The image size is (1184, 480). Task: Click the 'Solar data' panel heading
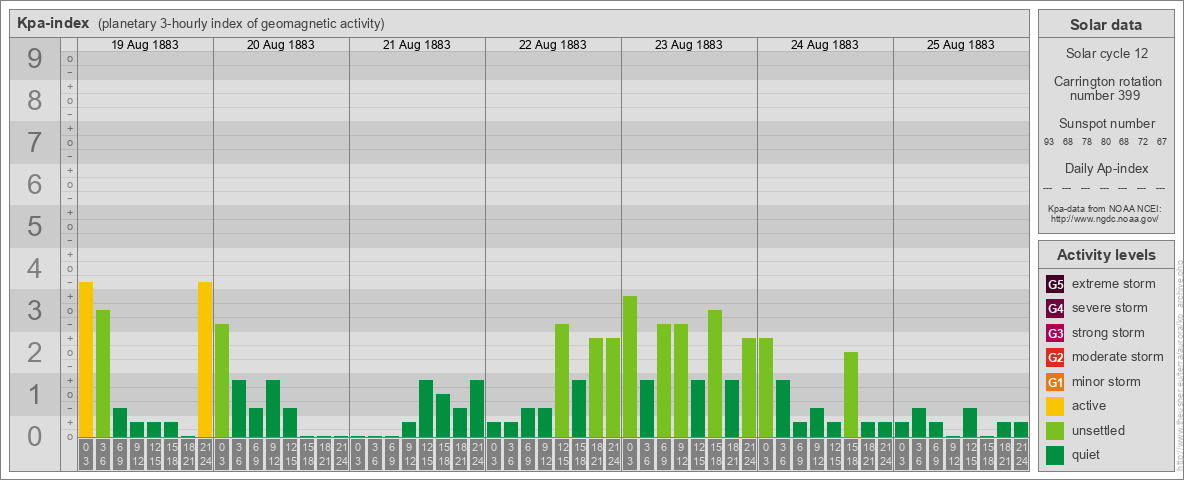[x=1106, y=25]
